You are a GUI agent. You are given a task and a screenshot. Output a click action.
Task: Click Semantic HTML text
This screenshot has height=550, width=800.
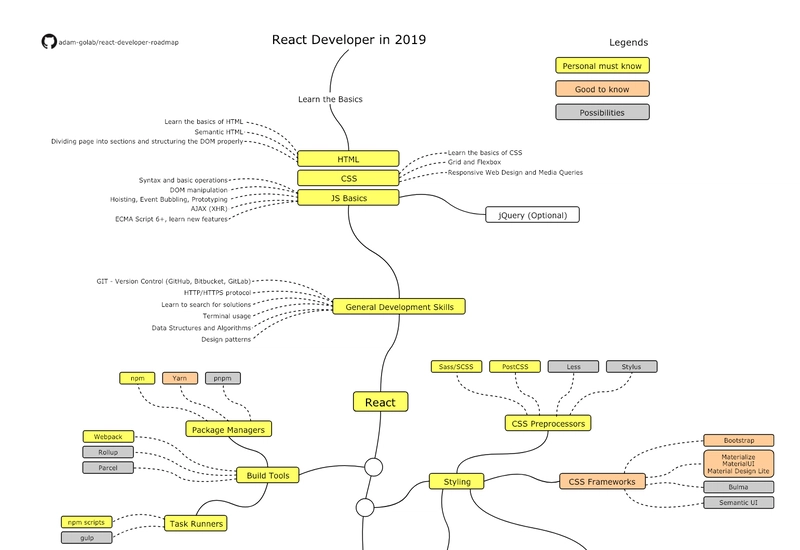[x=218, y=132]
